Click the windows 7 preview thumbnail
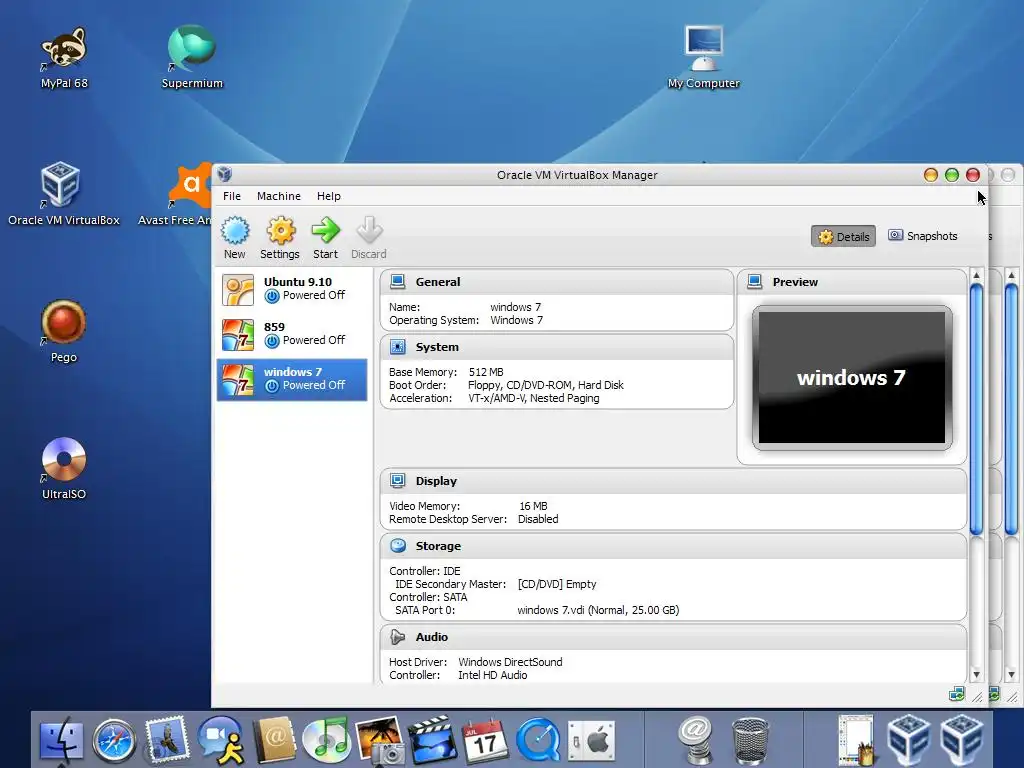Image resolution: width=1024 pixels, height=768 pixels. 852,377
